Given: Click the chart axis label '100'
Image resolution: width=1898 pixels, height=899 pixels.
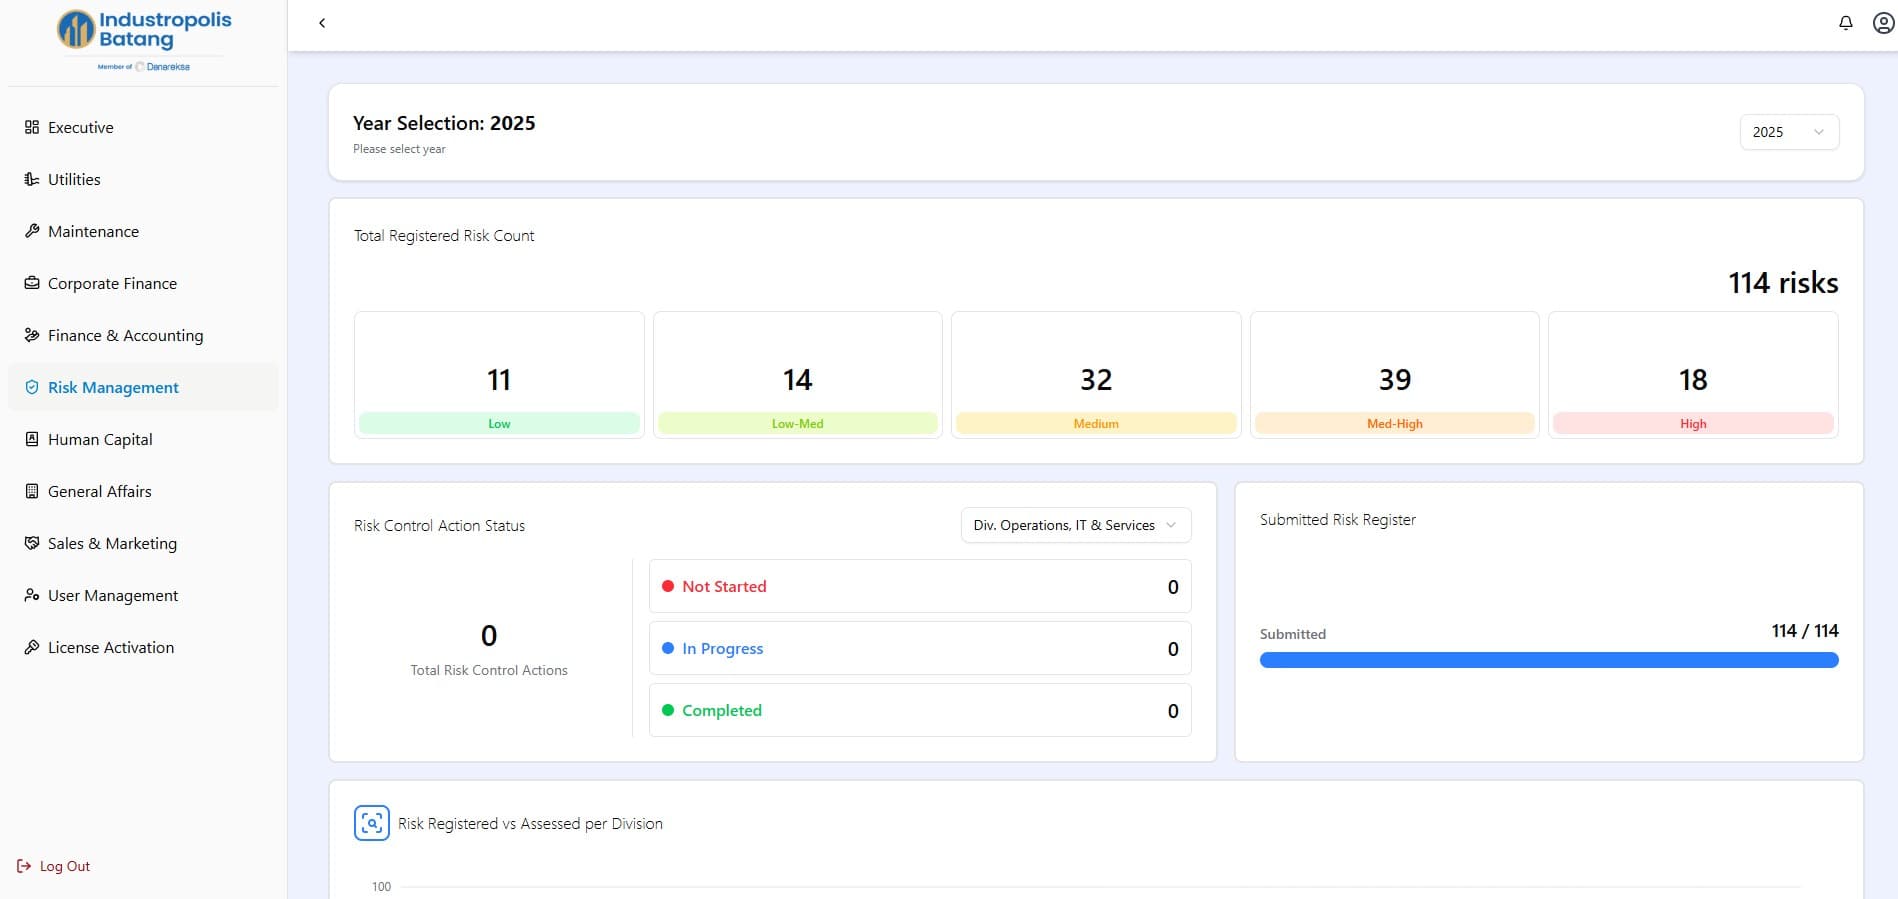Looking at the screenshot, I should tap(381, 887).
